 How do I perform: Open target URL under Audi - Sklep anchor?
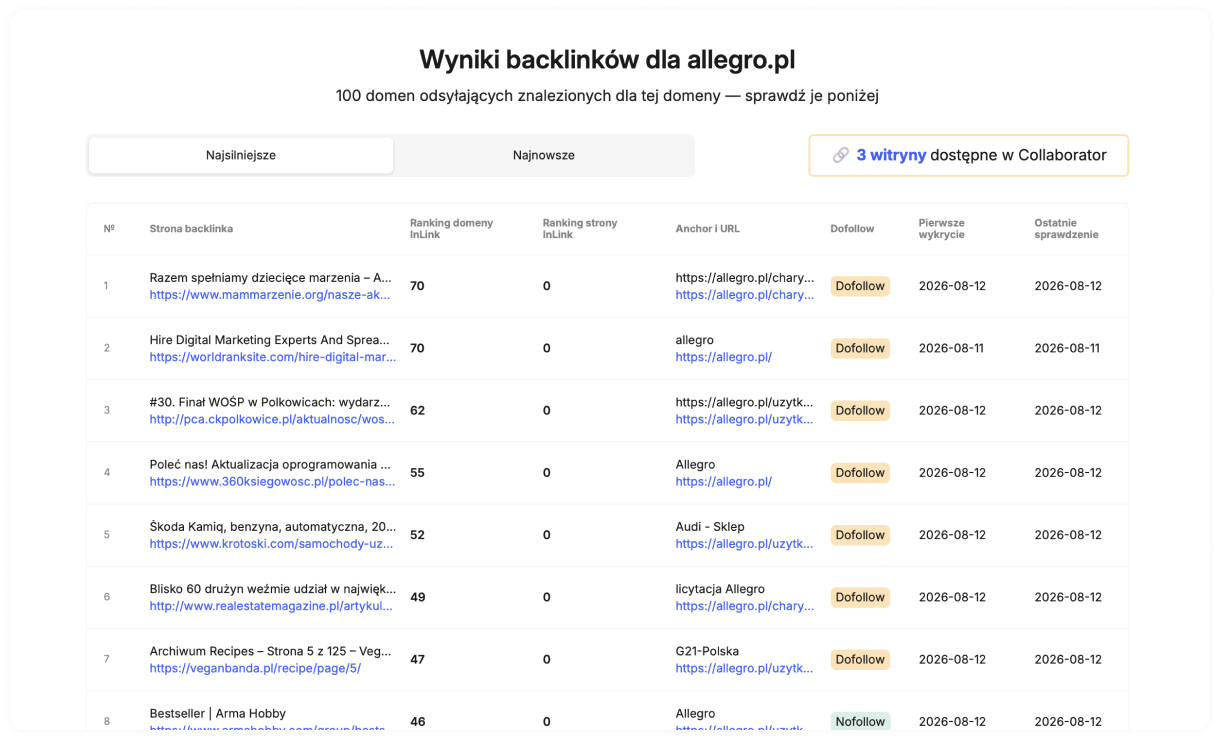[744, 544]
